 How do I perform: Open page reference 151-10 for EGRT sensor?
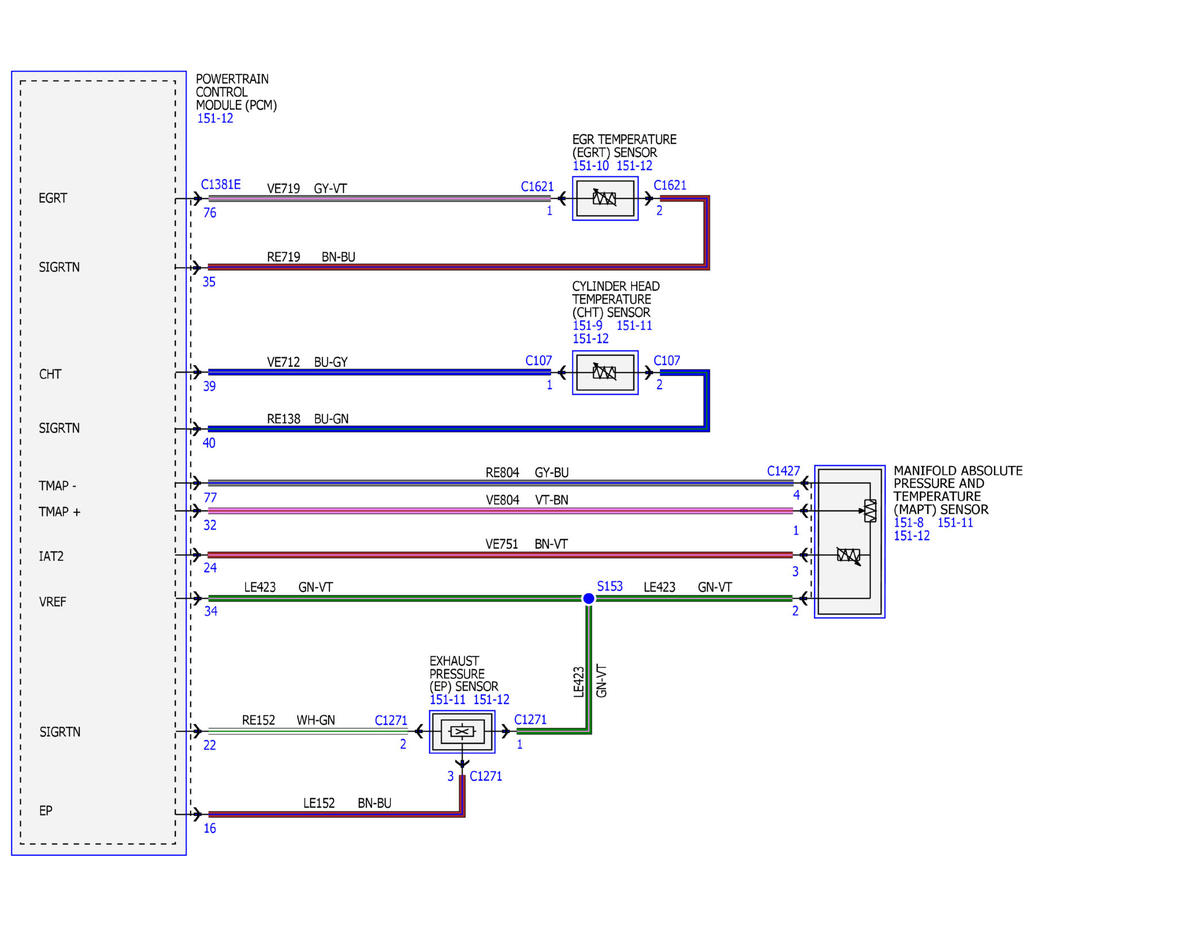coord(591,166)
